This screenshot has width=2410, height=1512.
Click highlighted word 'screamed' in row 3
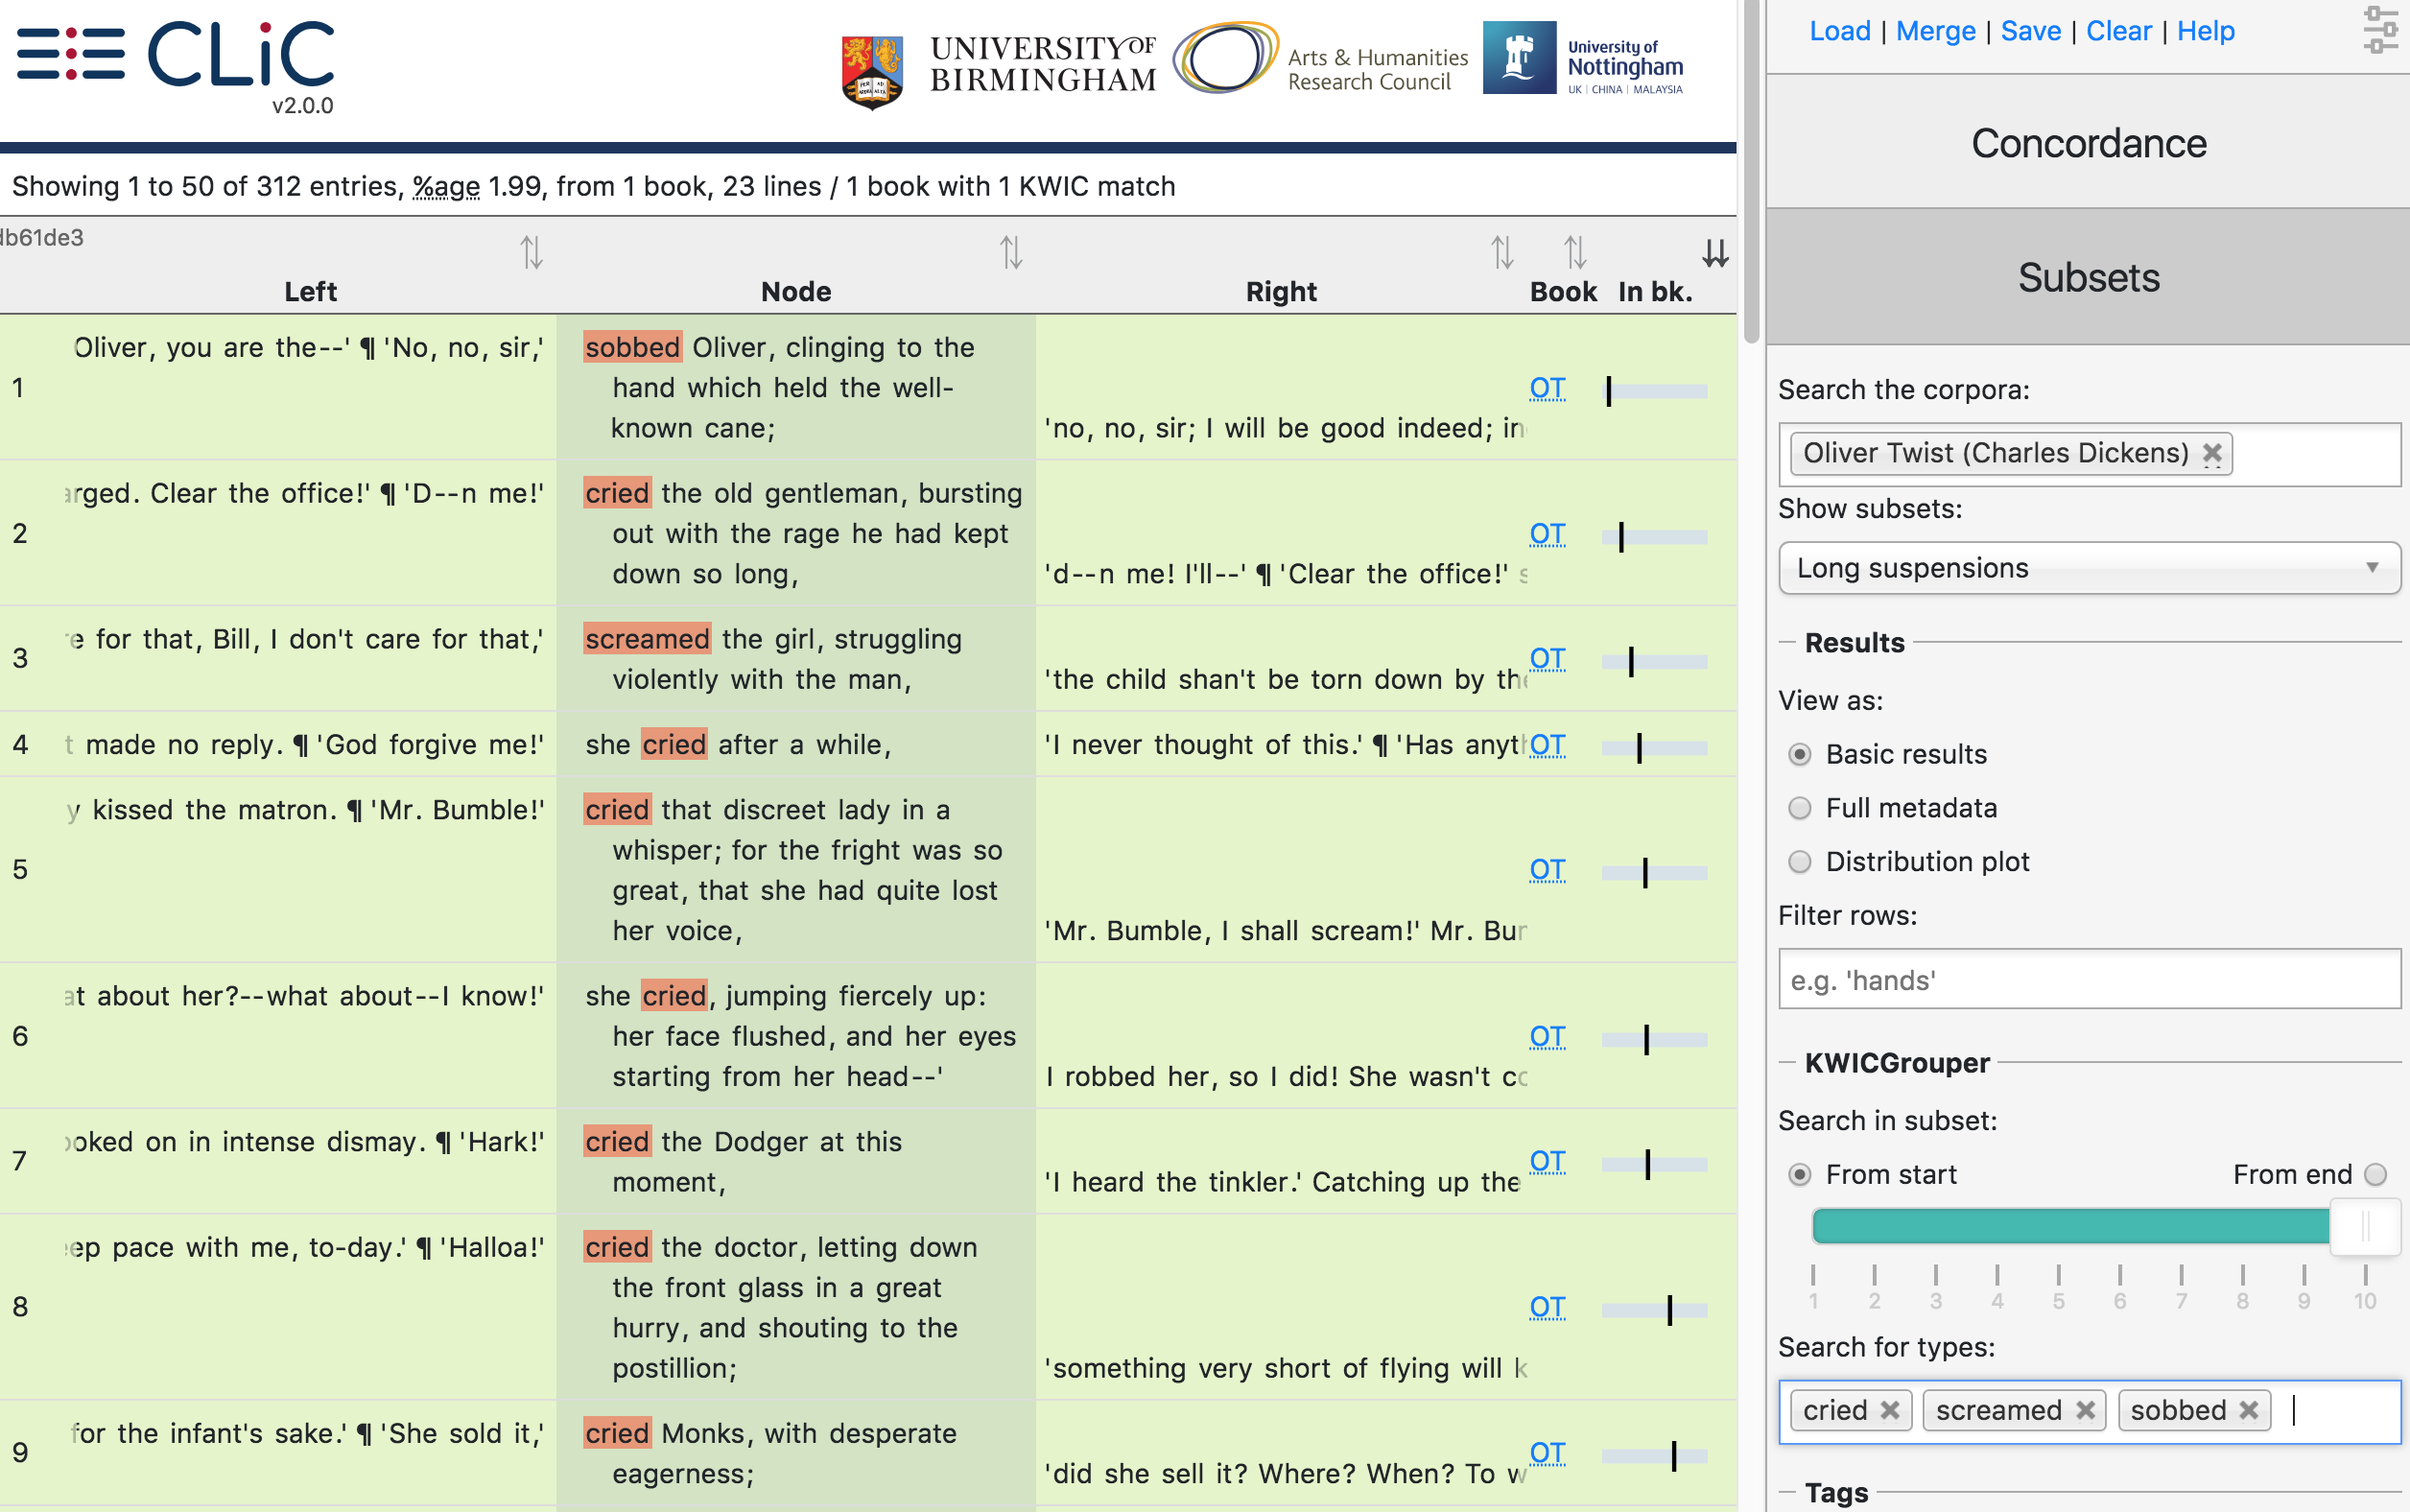(647, 639)
